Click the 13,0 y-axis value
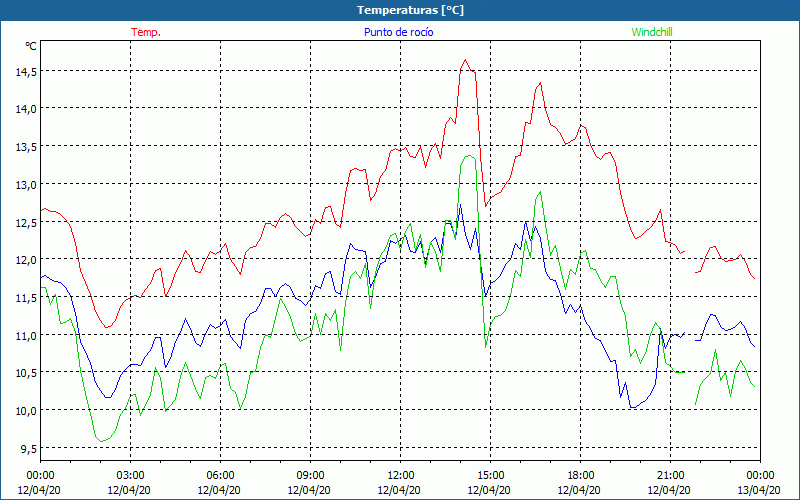This screenshot has height=500, width=800. click(26, 185)
